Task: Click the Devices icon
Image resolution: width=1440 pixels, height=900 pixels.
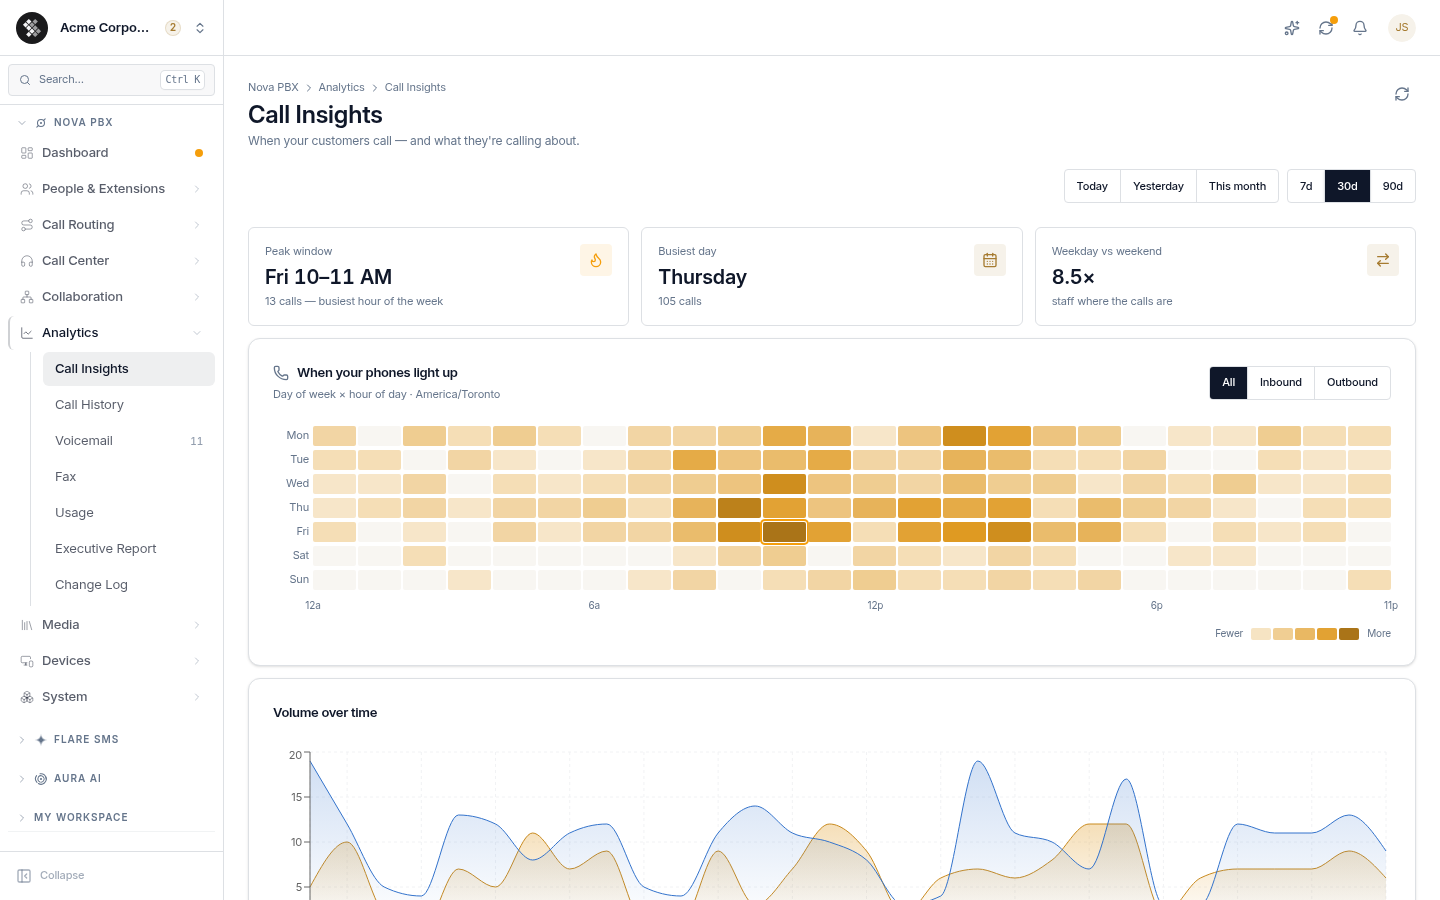Action: click(27, 661)
